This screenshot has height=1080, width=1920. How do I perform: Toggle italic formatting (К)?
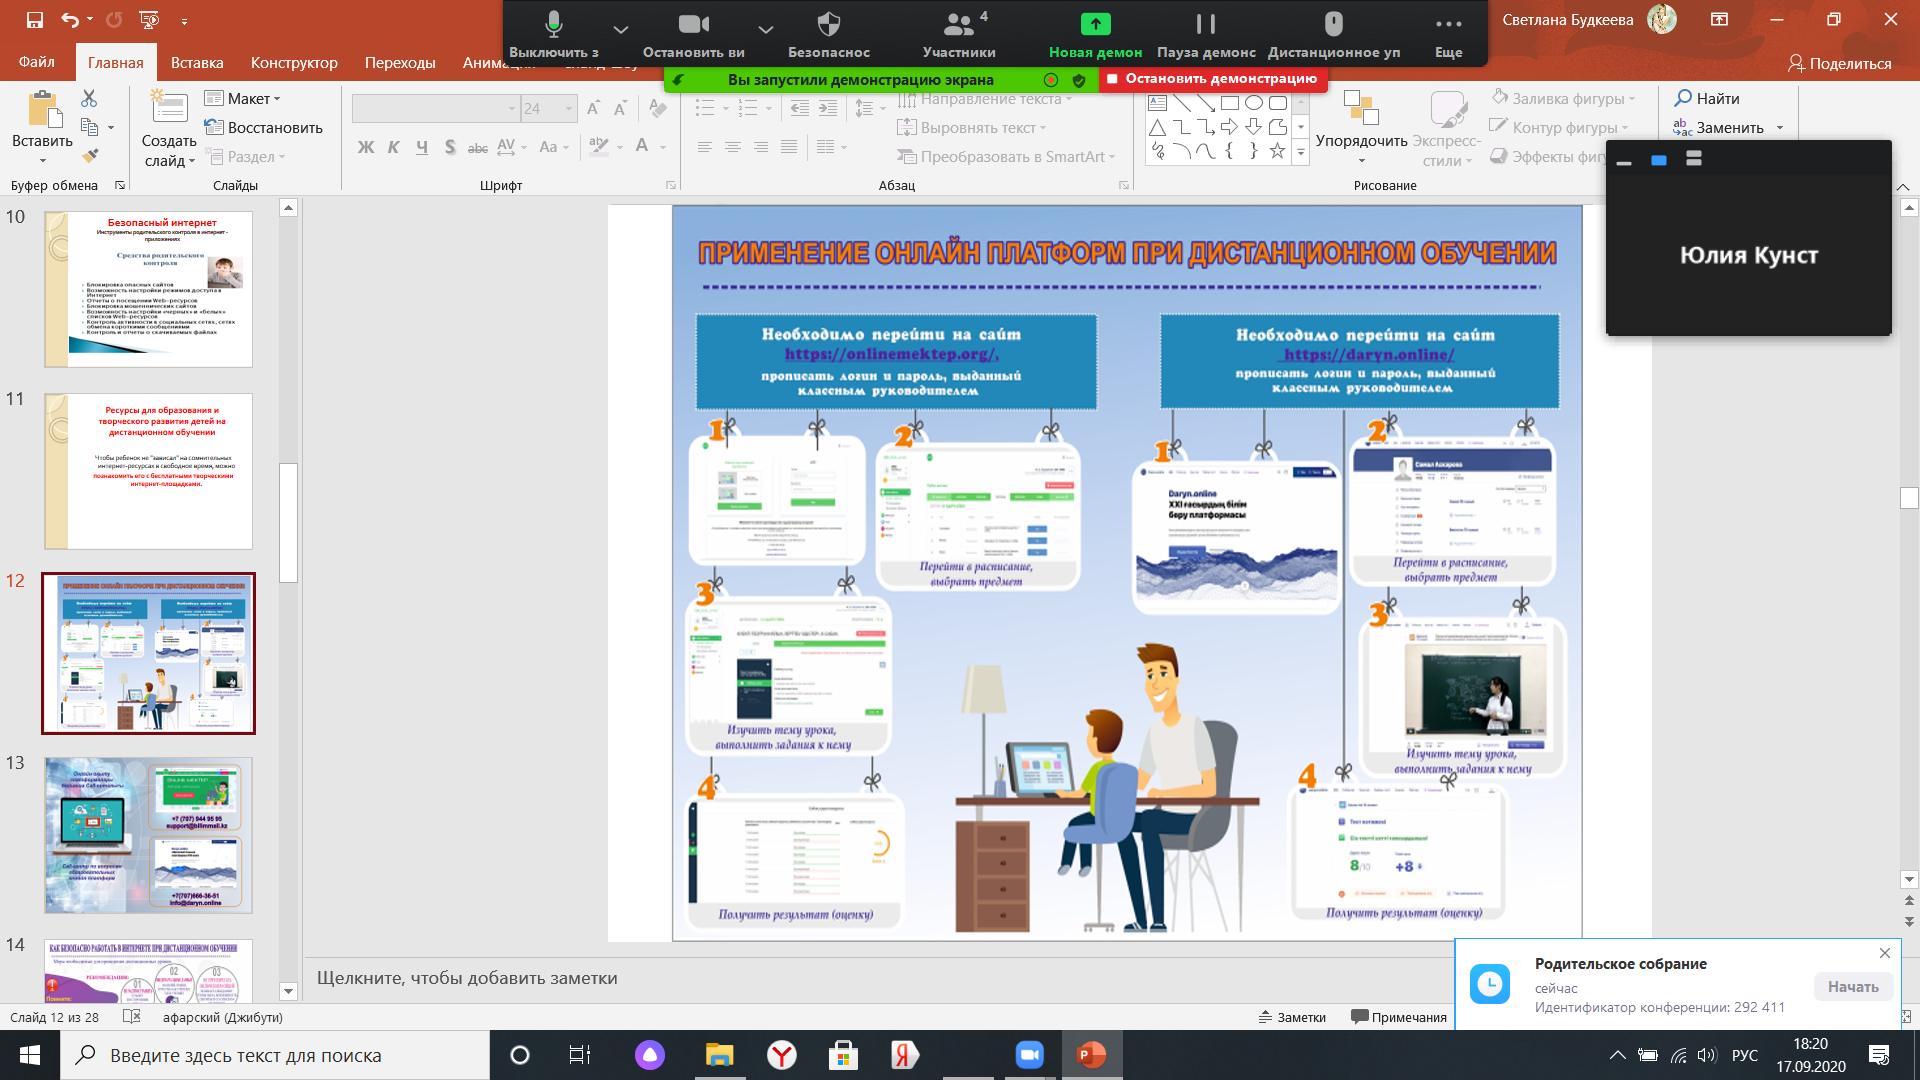(x=394, y=147)
